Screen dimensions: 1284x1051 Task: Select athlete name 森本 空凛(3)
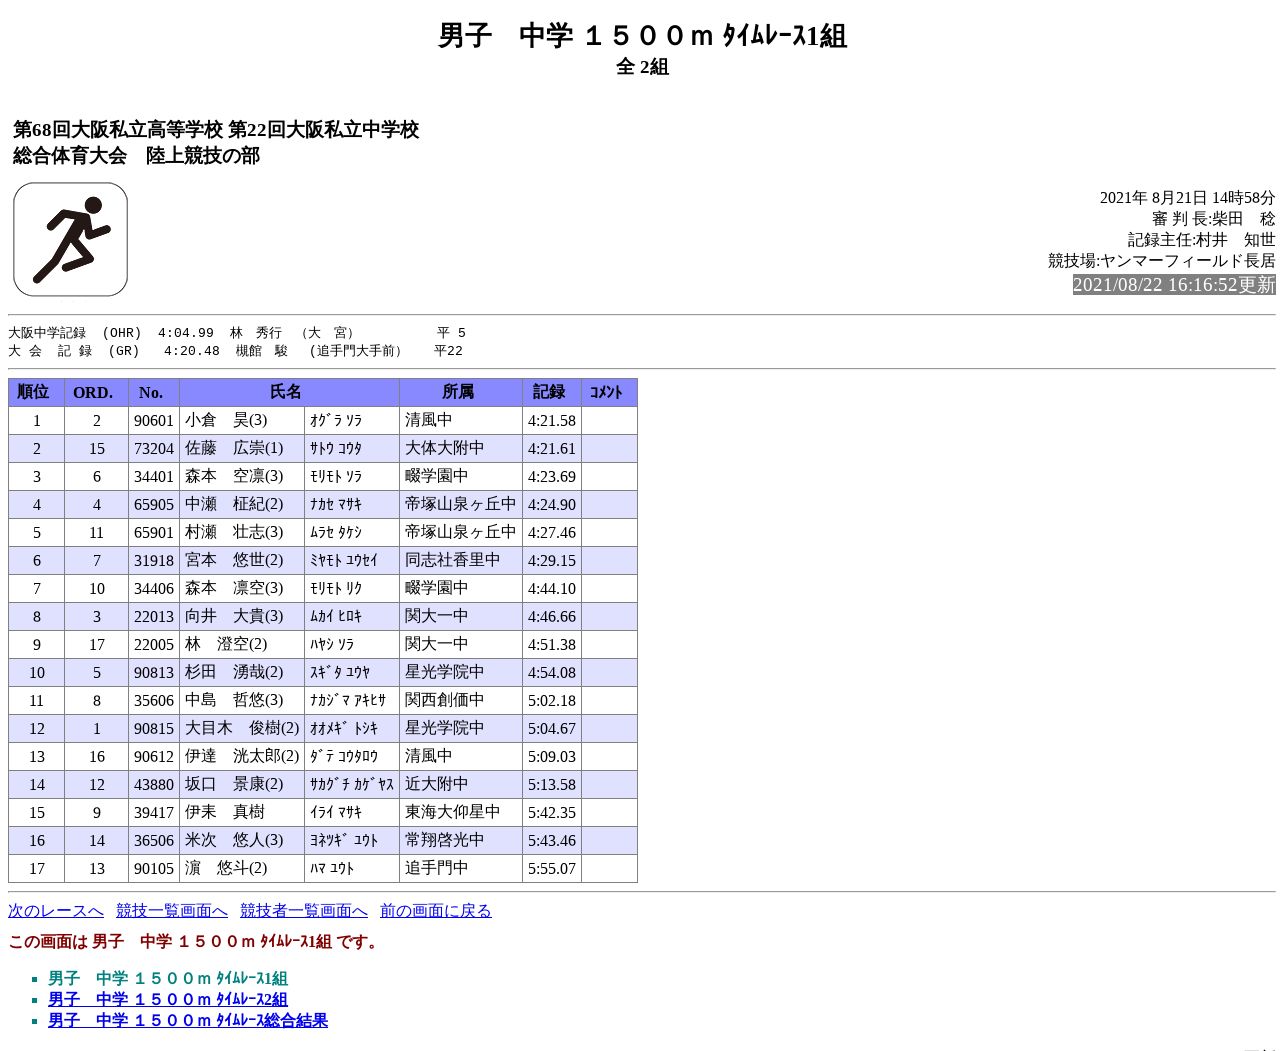tap(234, 477)
